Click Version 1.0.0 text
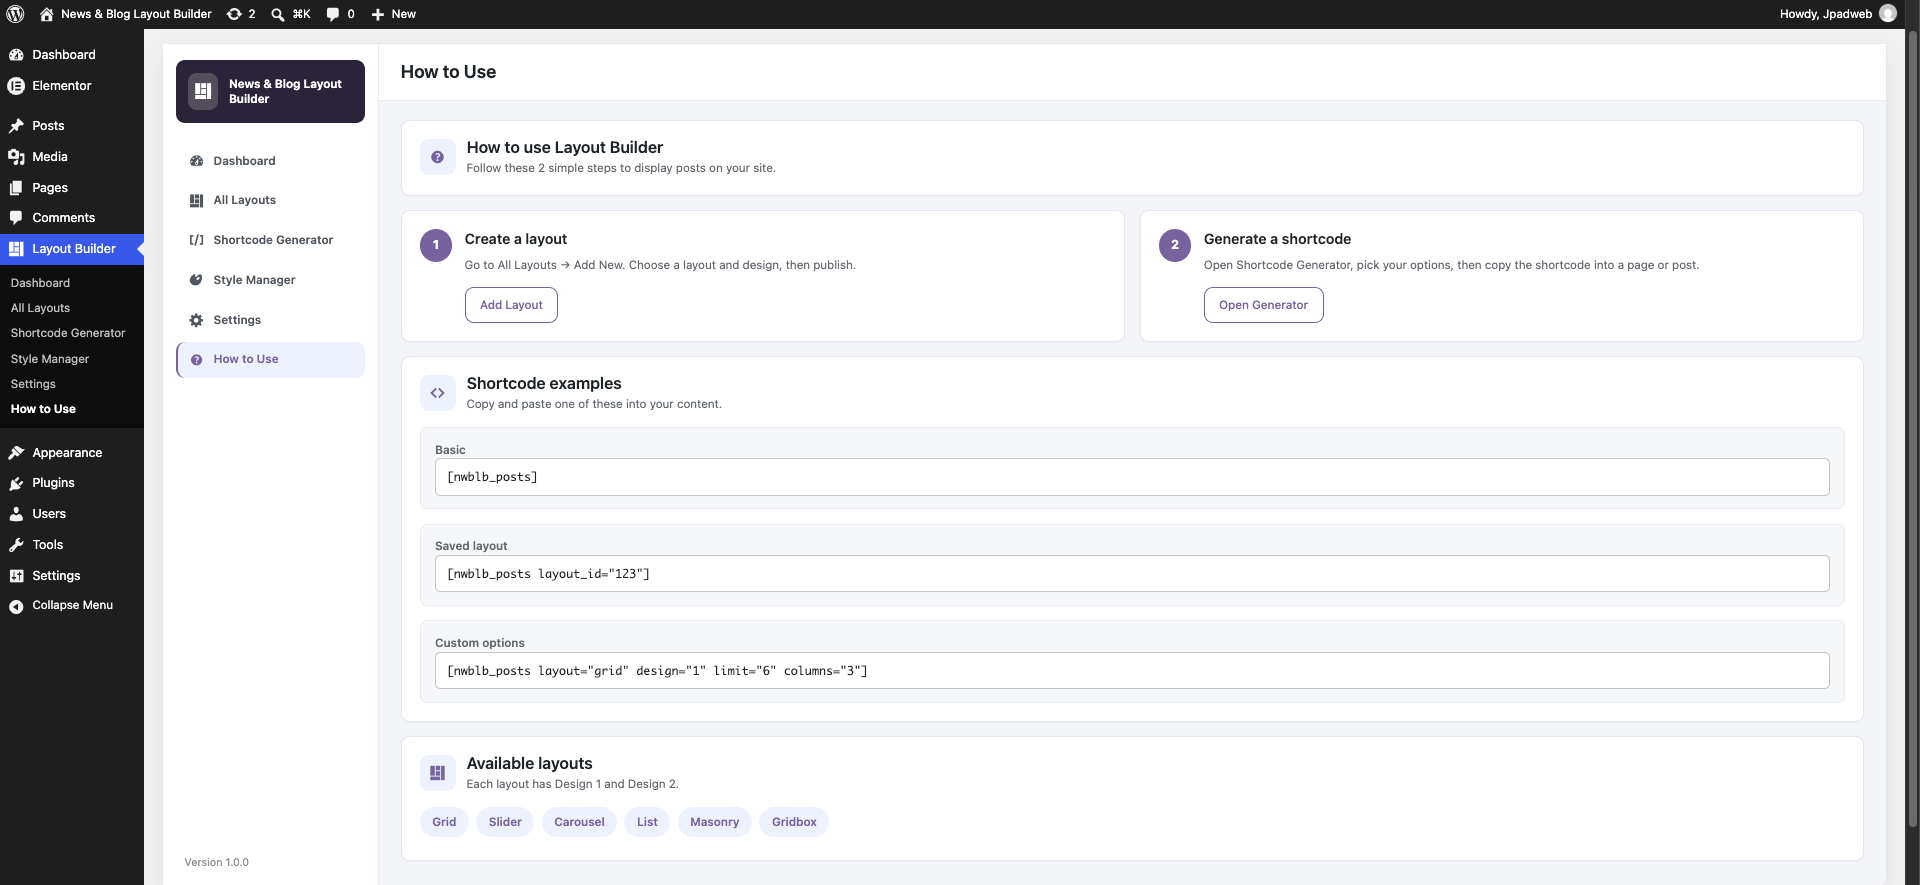 pyautogui.click(x=216, y=862)
